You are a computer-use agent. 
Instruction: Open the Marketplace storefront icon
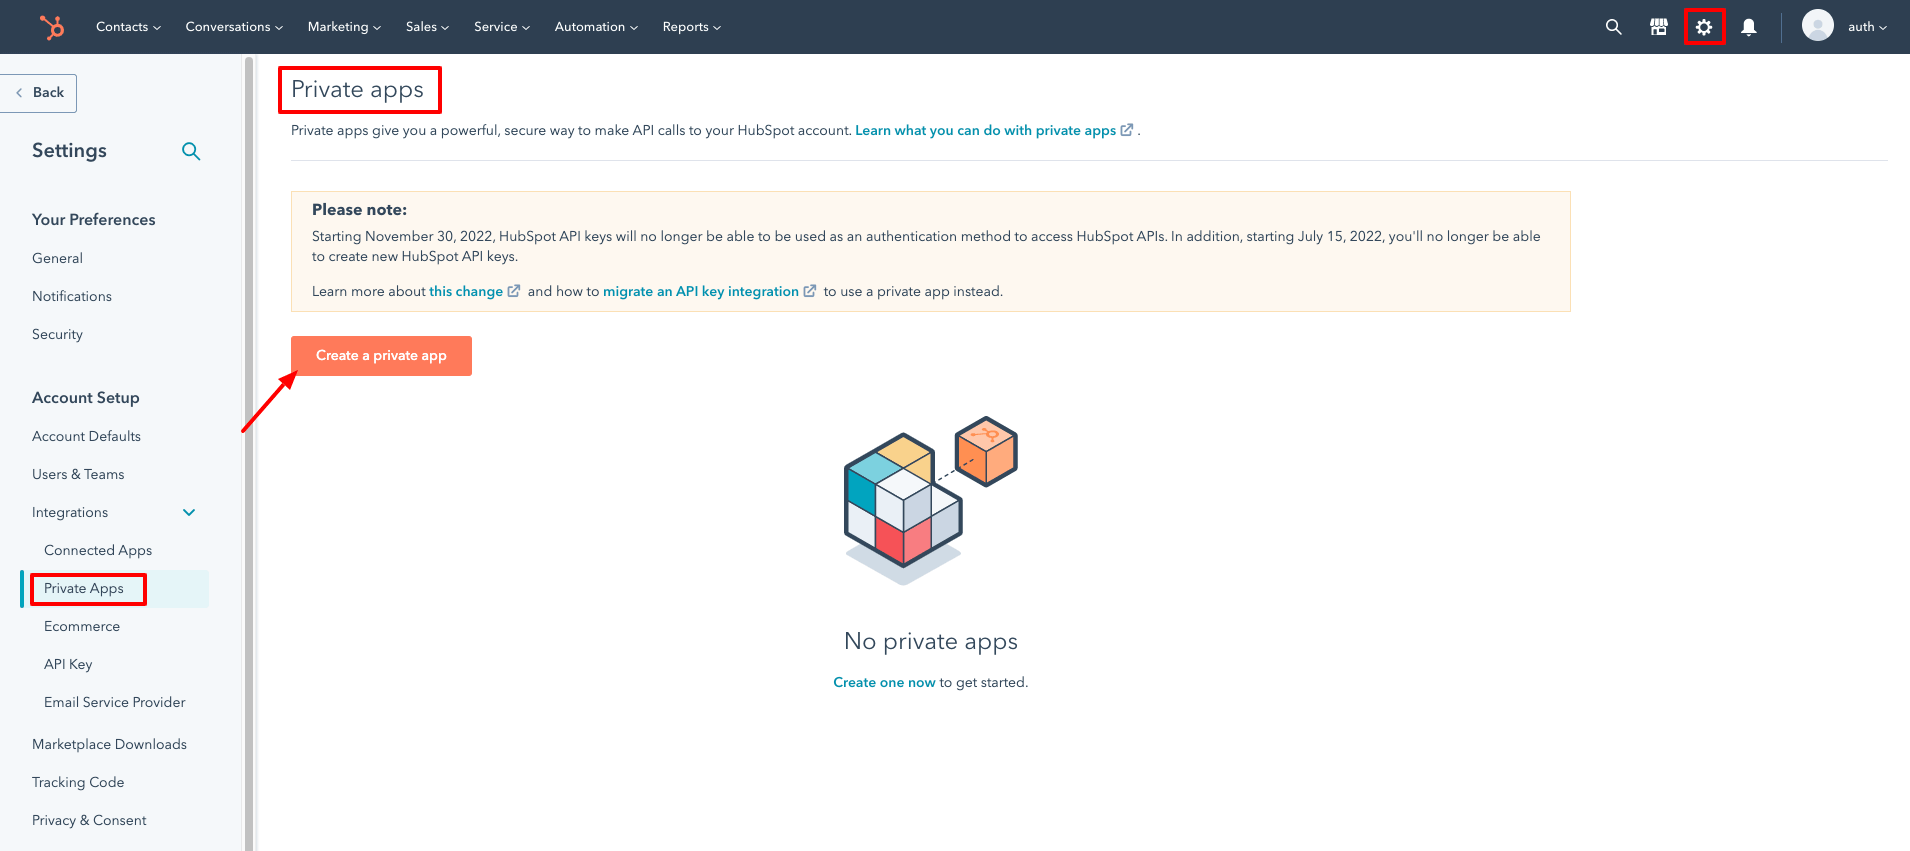[1658, 27]
